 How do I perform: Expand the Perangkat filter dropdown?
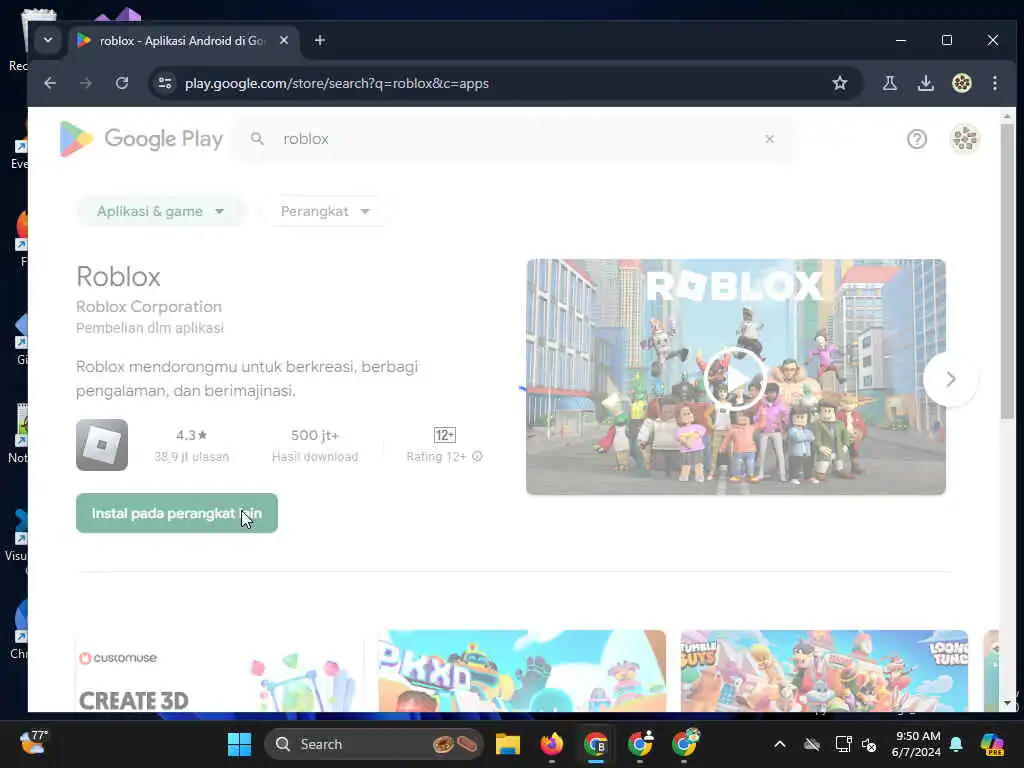click(325, 211)
